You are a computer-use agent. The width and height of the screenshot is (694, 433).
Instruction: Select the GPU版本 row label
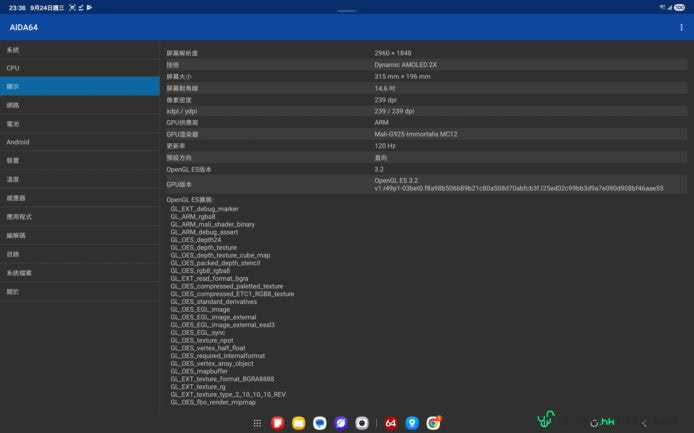click(179, 184)
